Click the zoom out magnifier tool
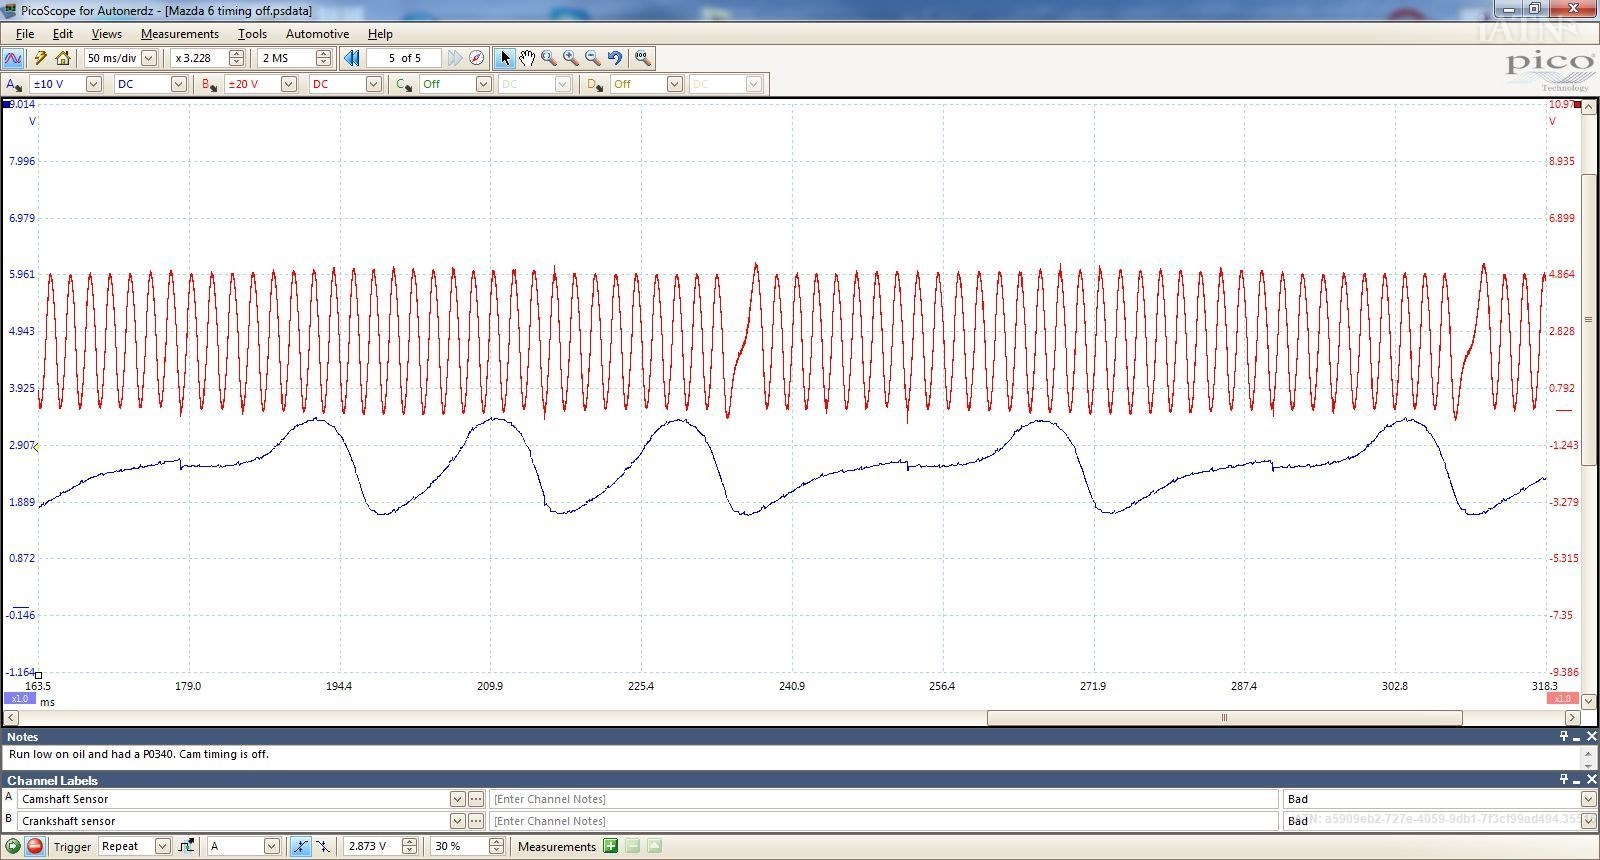 593,58
